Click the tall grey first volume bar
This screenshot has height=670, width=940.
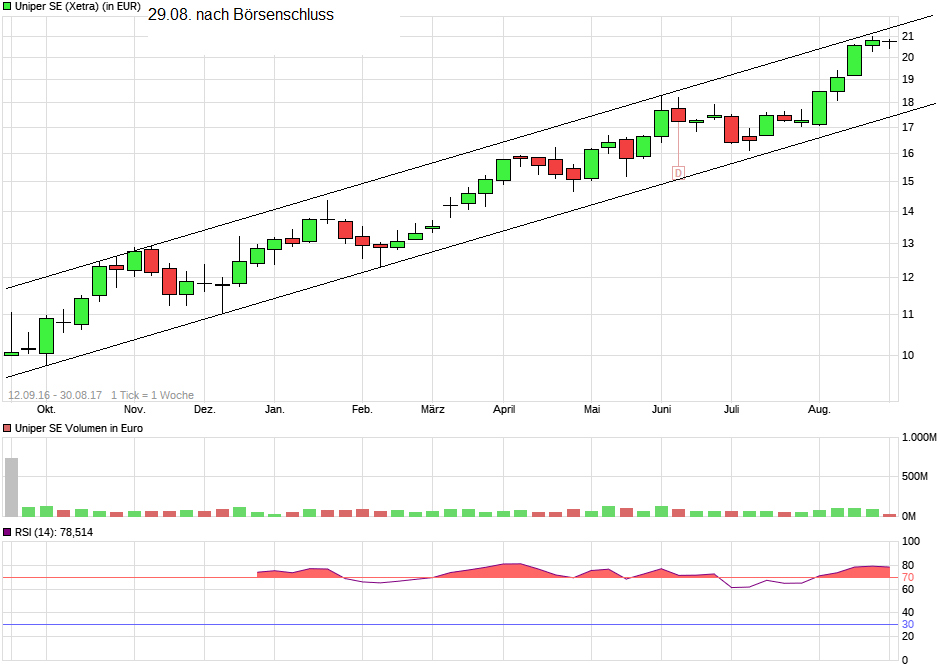(x=11, y=487)
